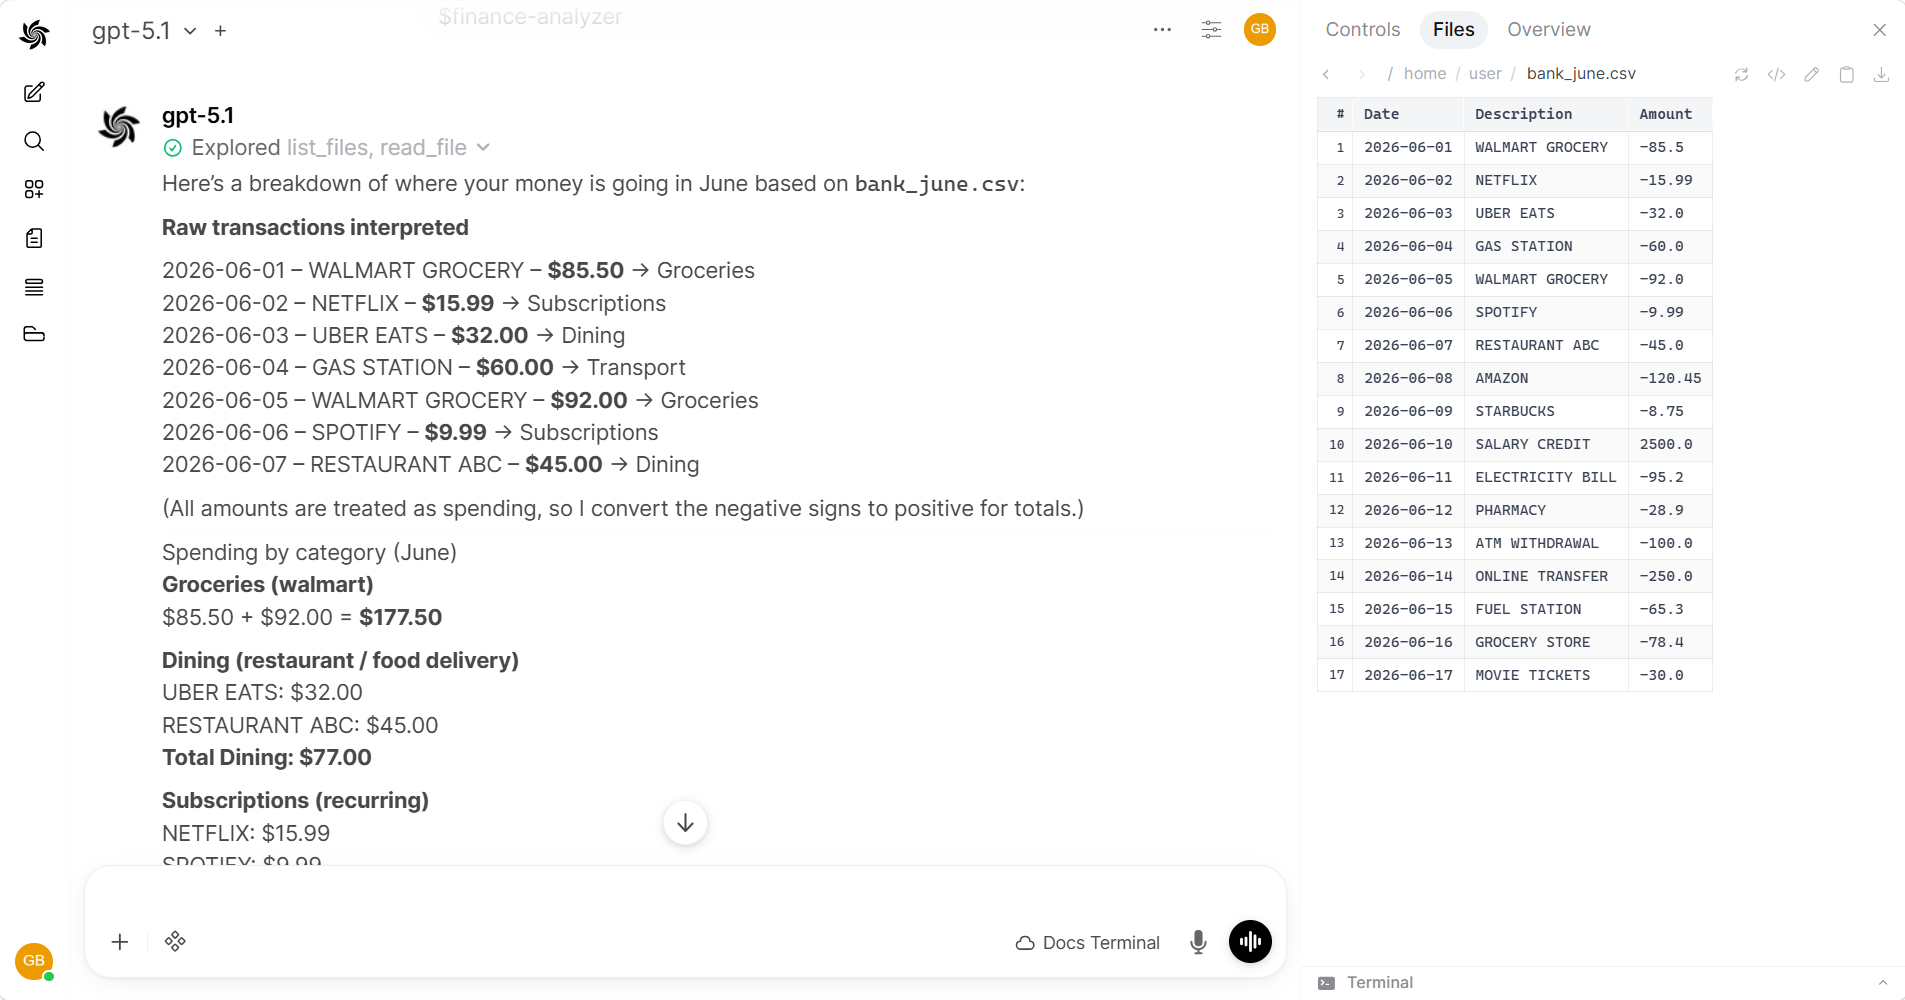This screenshot has height=1000, width=1905.
Task: Download bank_june.csv
Action: click(1881, 74)
